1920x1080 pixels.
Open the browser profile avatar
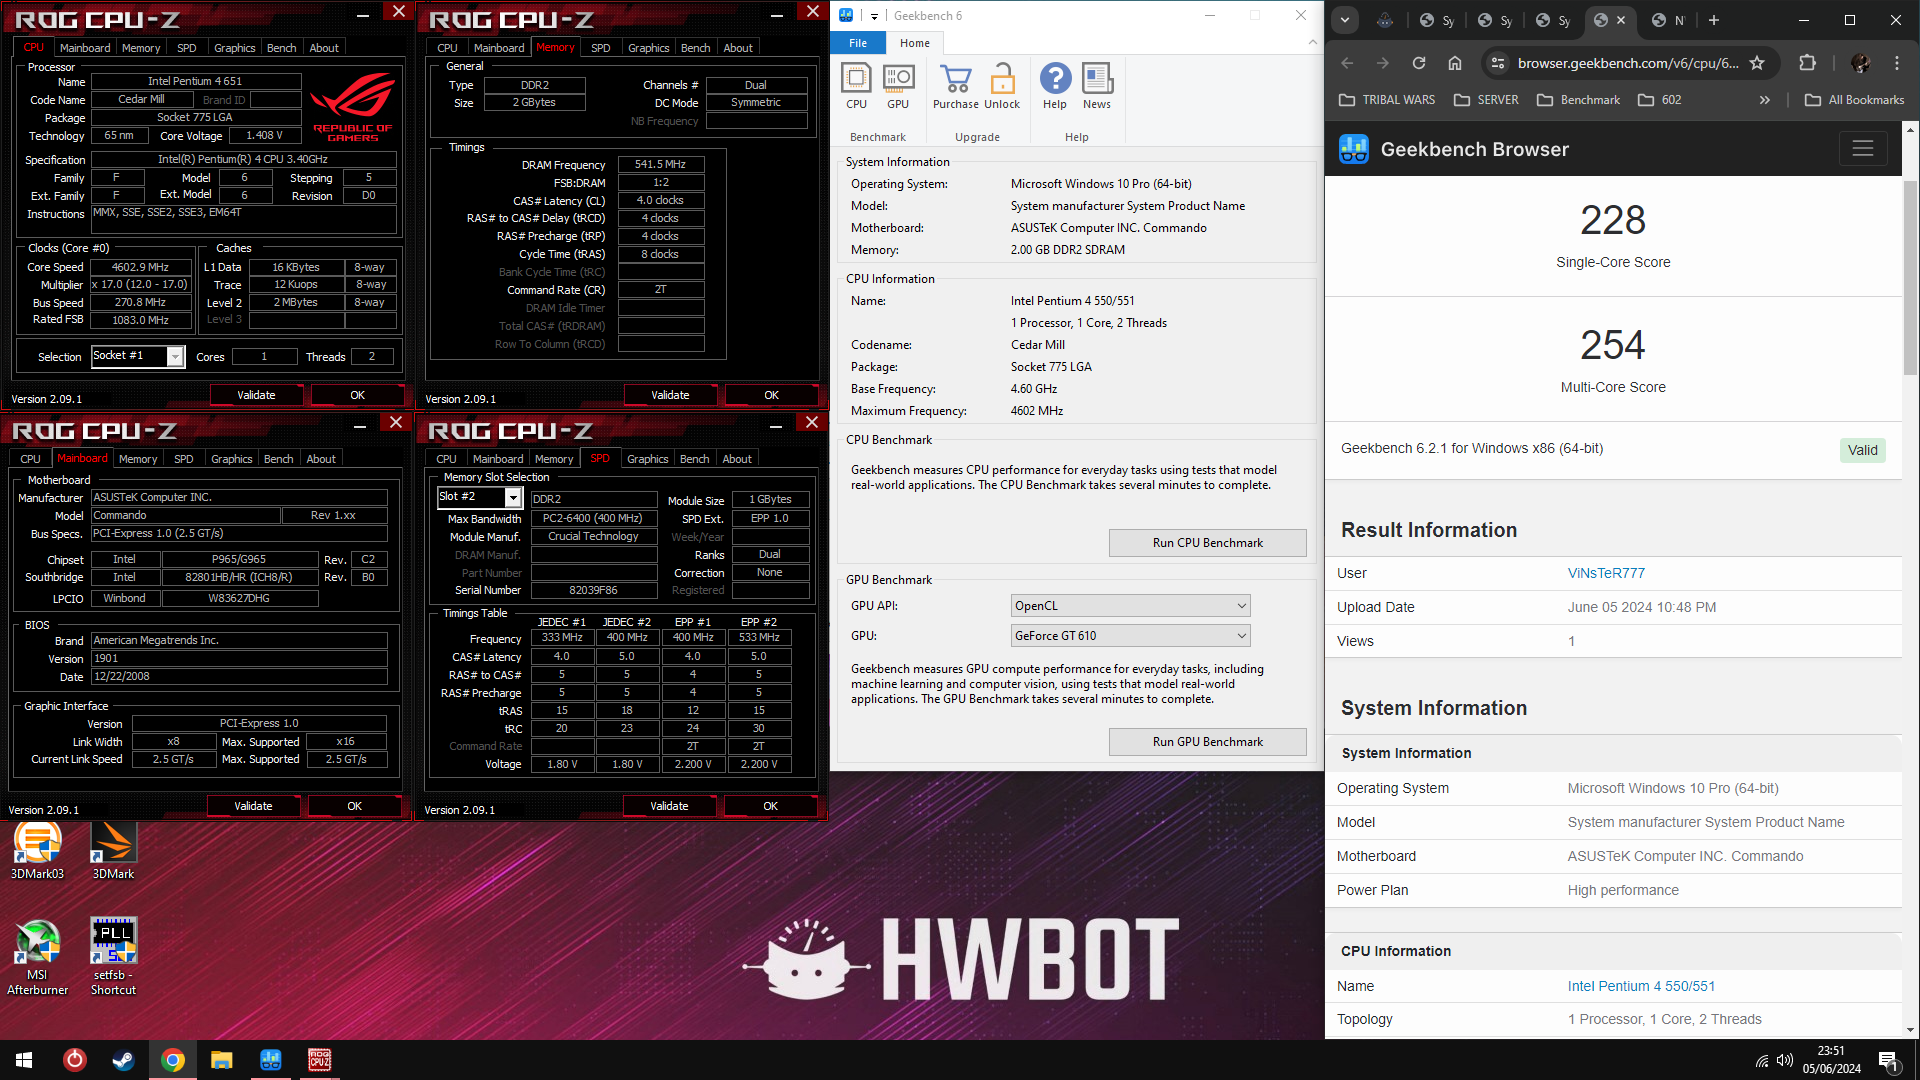coord(1860,63)
